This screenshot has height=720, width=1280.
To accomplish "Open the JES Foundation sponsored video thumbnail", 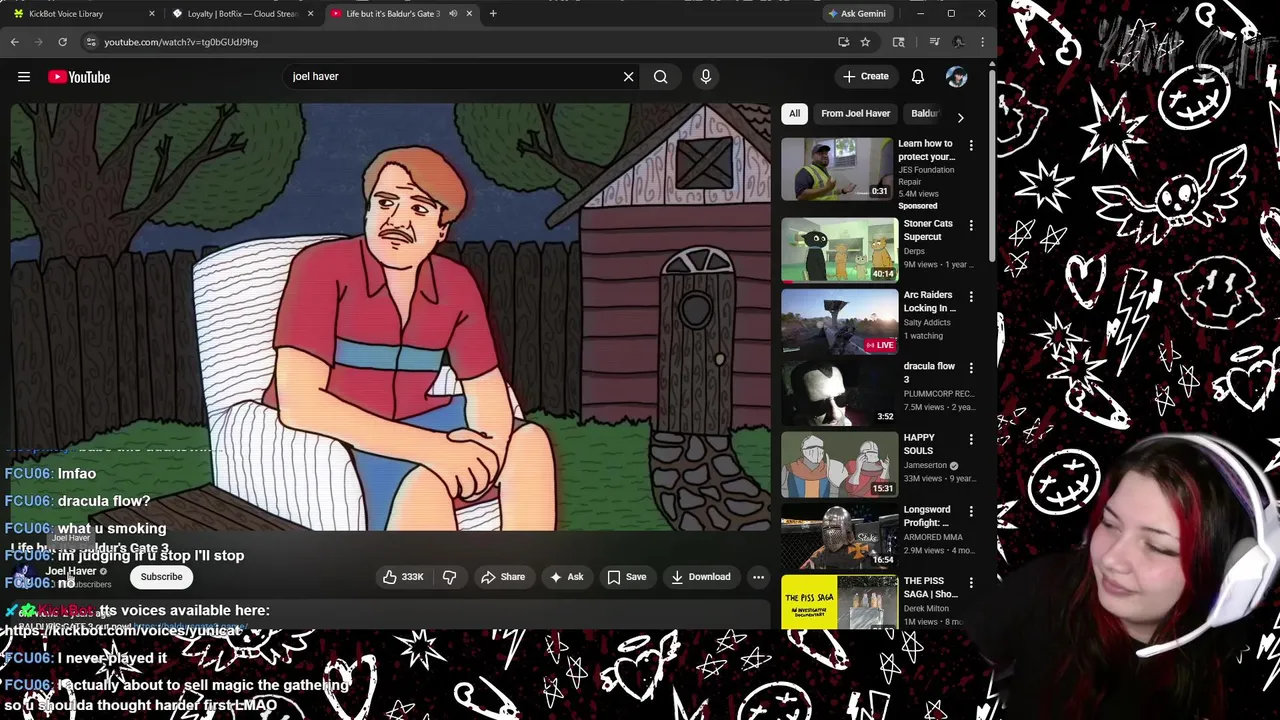I will (x=838, y=169).
